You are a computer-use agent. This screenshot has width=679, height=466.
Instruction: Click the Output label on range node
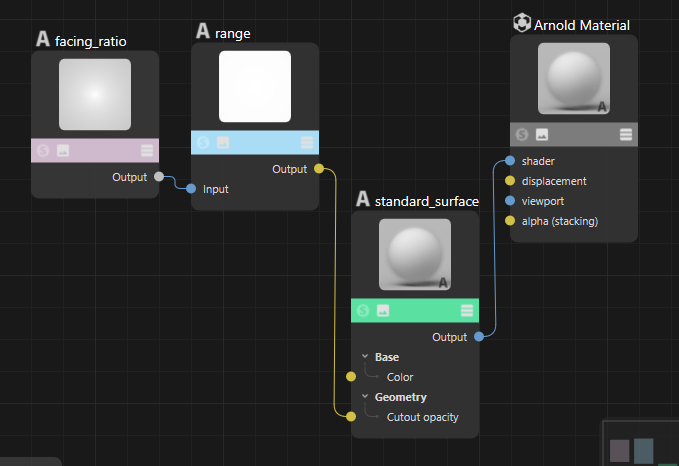point(290,169)
